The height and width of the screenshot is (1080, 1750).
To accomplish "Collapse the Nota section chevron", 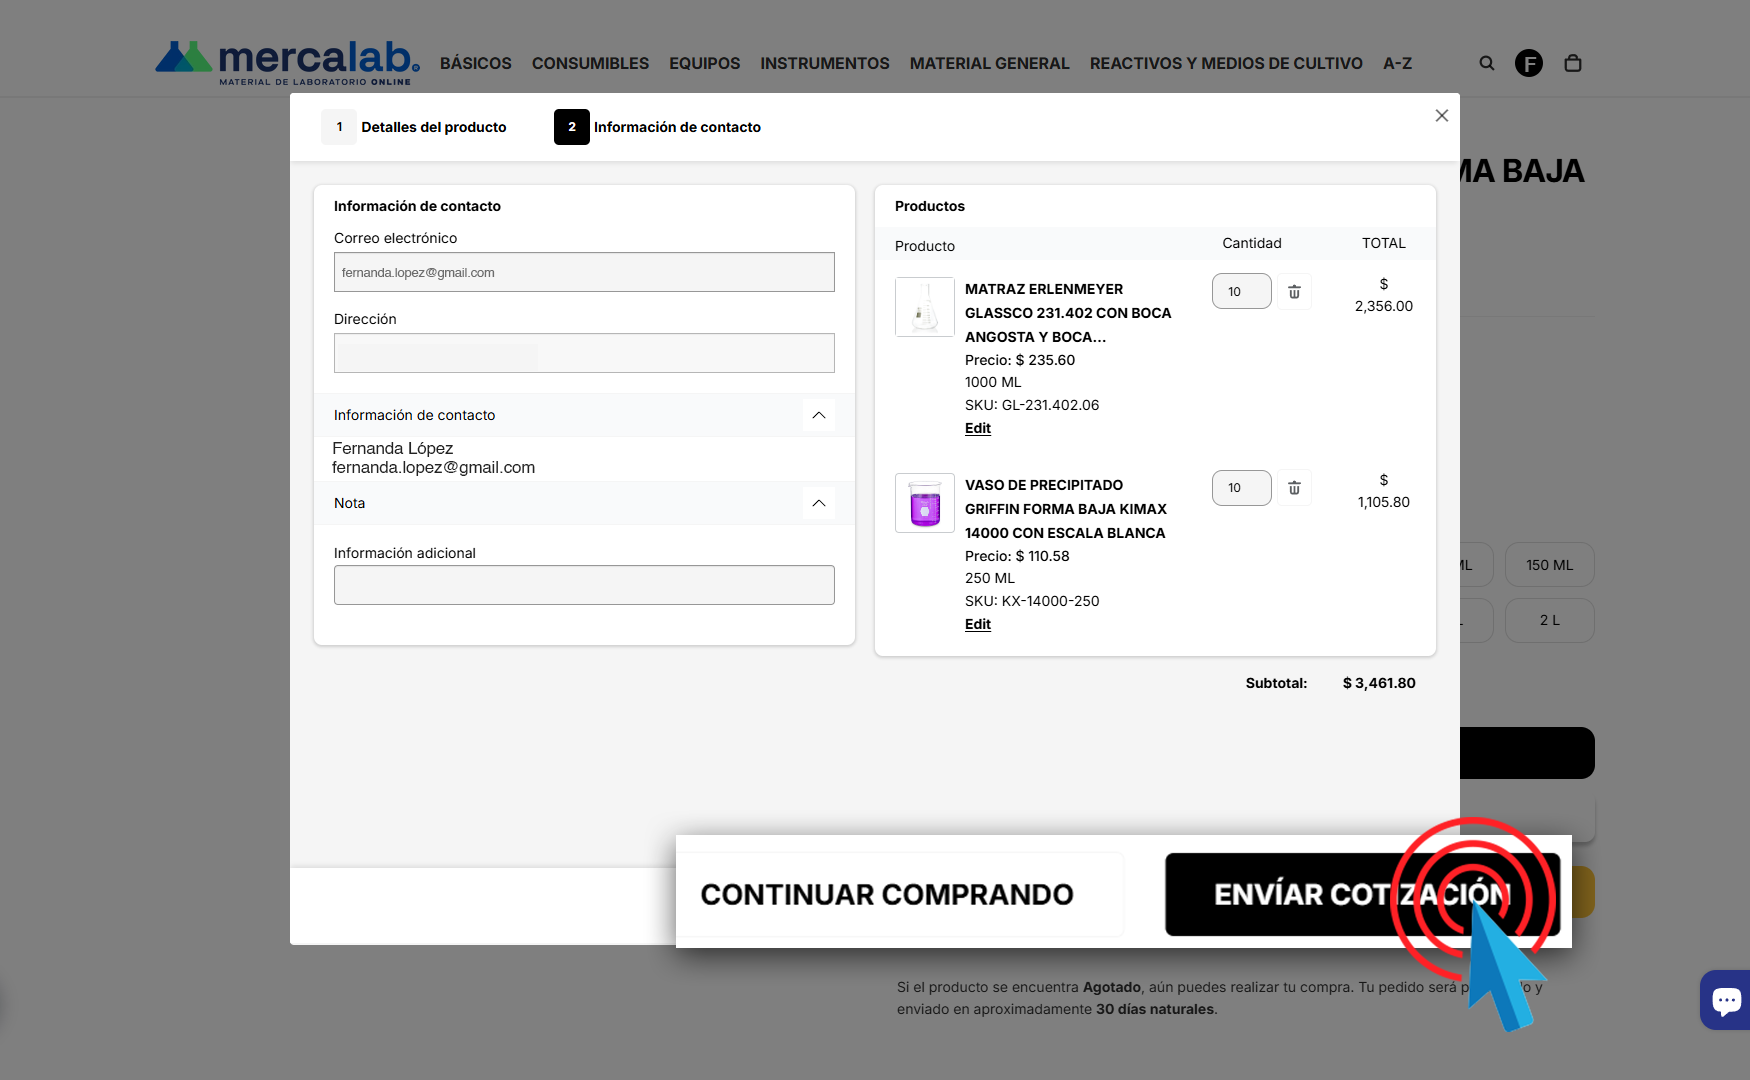I will pos(818,503).
